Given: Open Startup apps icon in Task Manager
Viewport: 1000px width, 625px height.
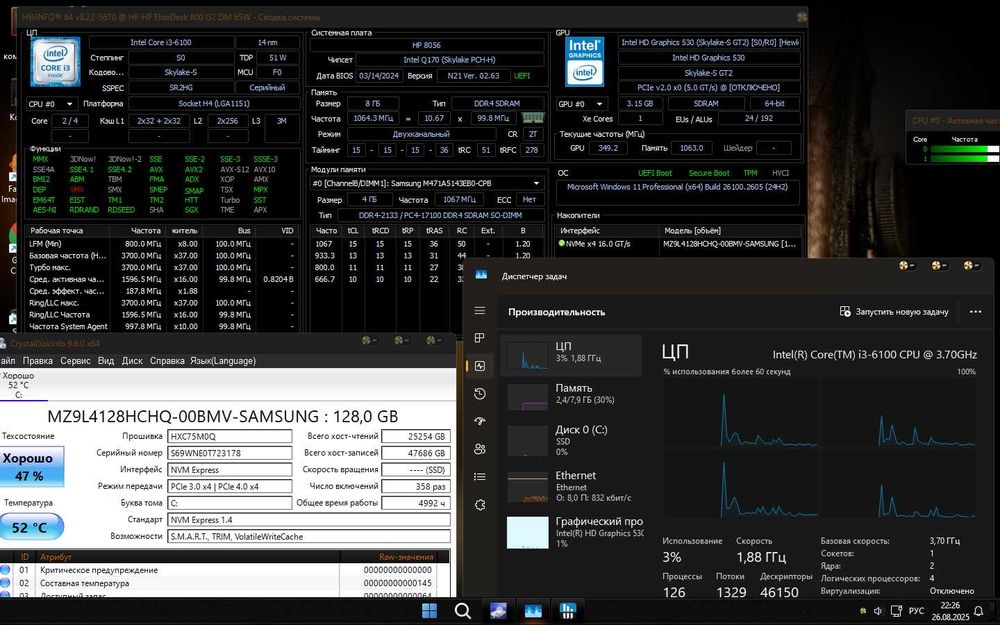Looking at the screenshot, I should point(480,421).
